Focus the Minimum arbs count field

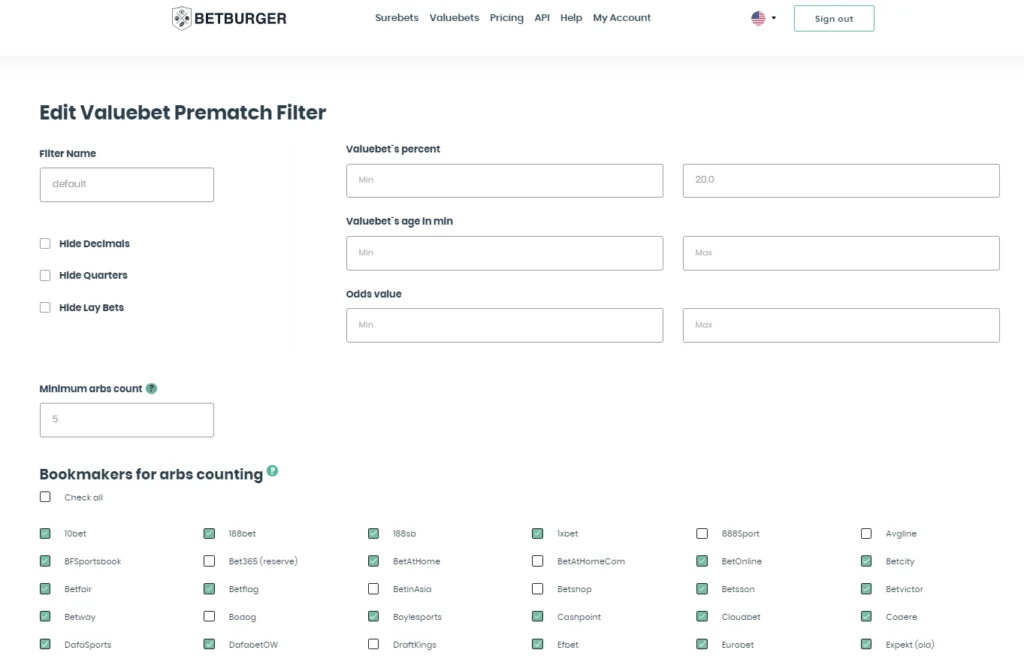[127, 420]
